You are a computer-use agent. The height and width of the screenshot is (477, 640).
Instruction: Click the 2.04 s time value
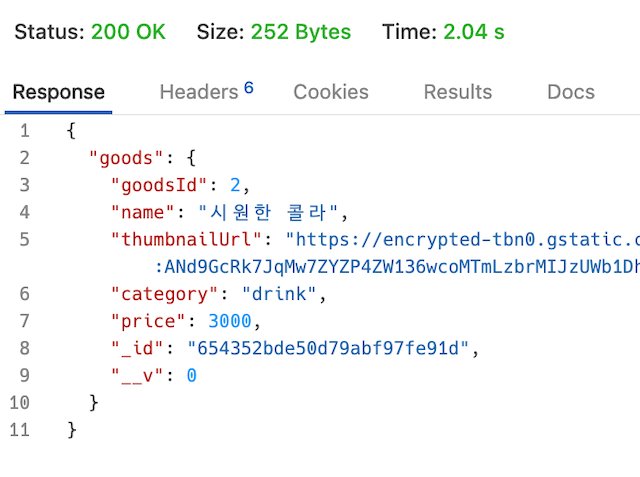click(474, 32)
